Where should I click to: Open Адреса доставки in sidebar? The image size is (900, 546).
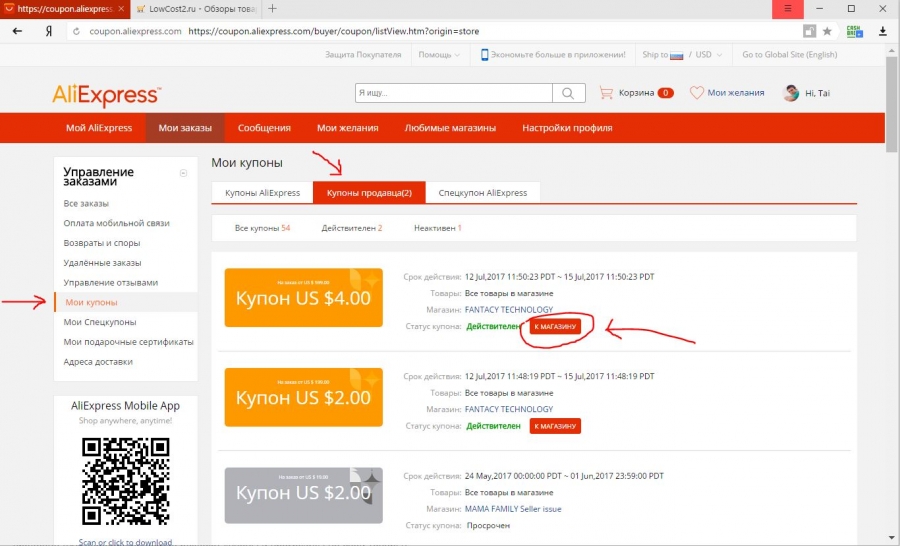click(x=98, y=362)
